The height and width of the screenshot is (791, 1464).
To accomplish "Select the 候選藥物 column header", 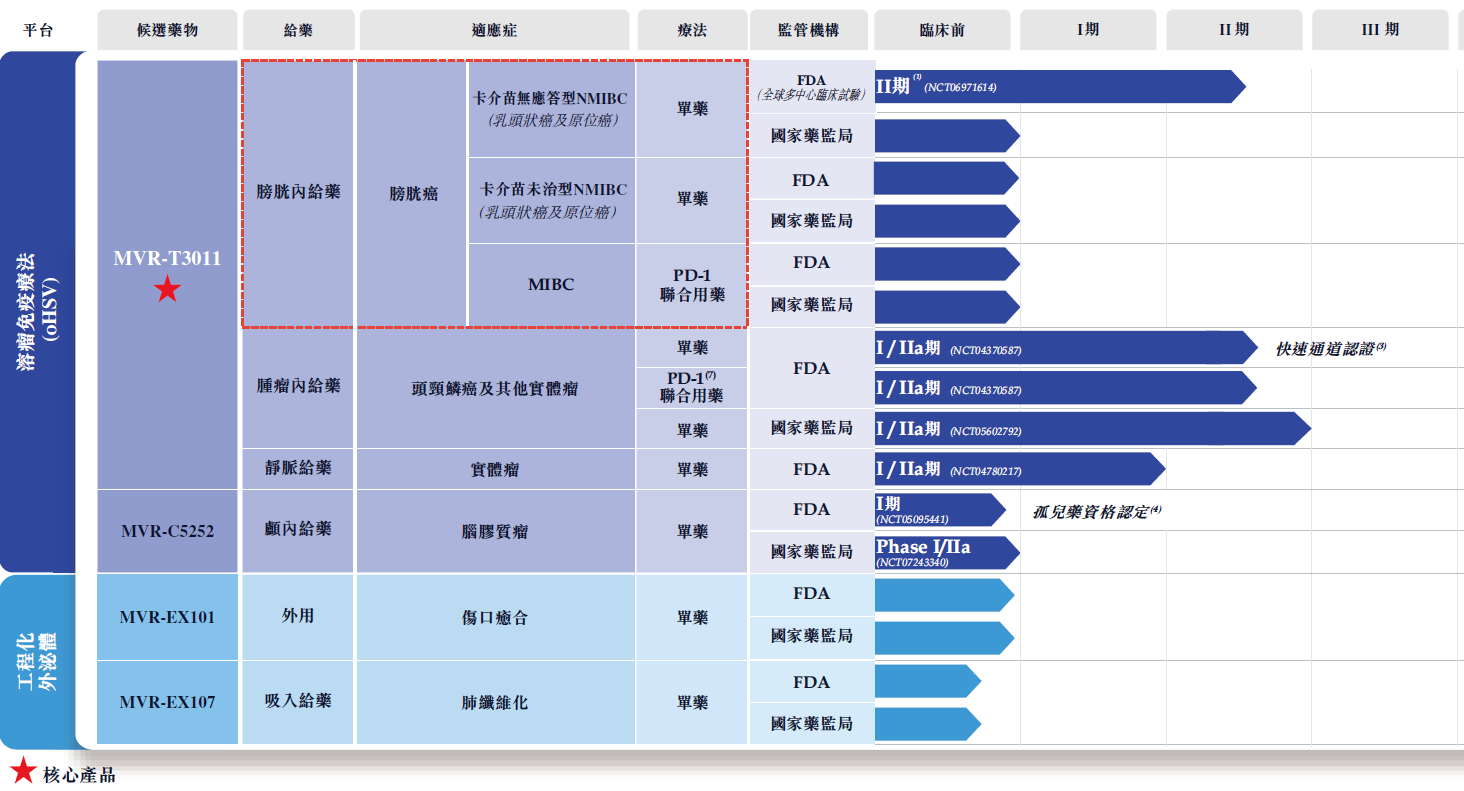I will click(168, 30).
